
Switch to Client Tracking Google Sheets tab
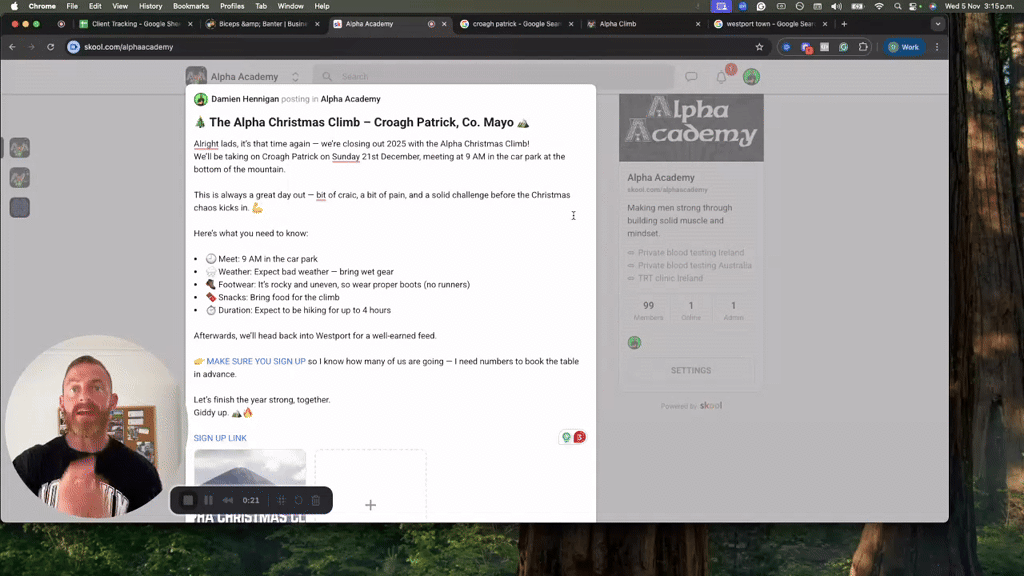click(x=135, y=24)
